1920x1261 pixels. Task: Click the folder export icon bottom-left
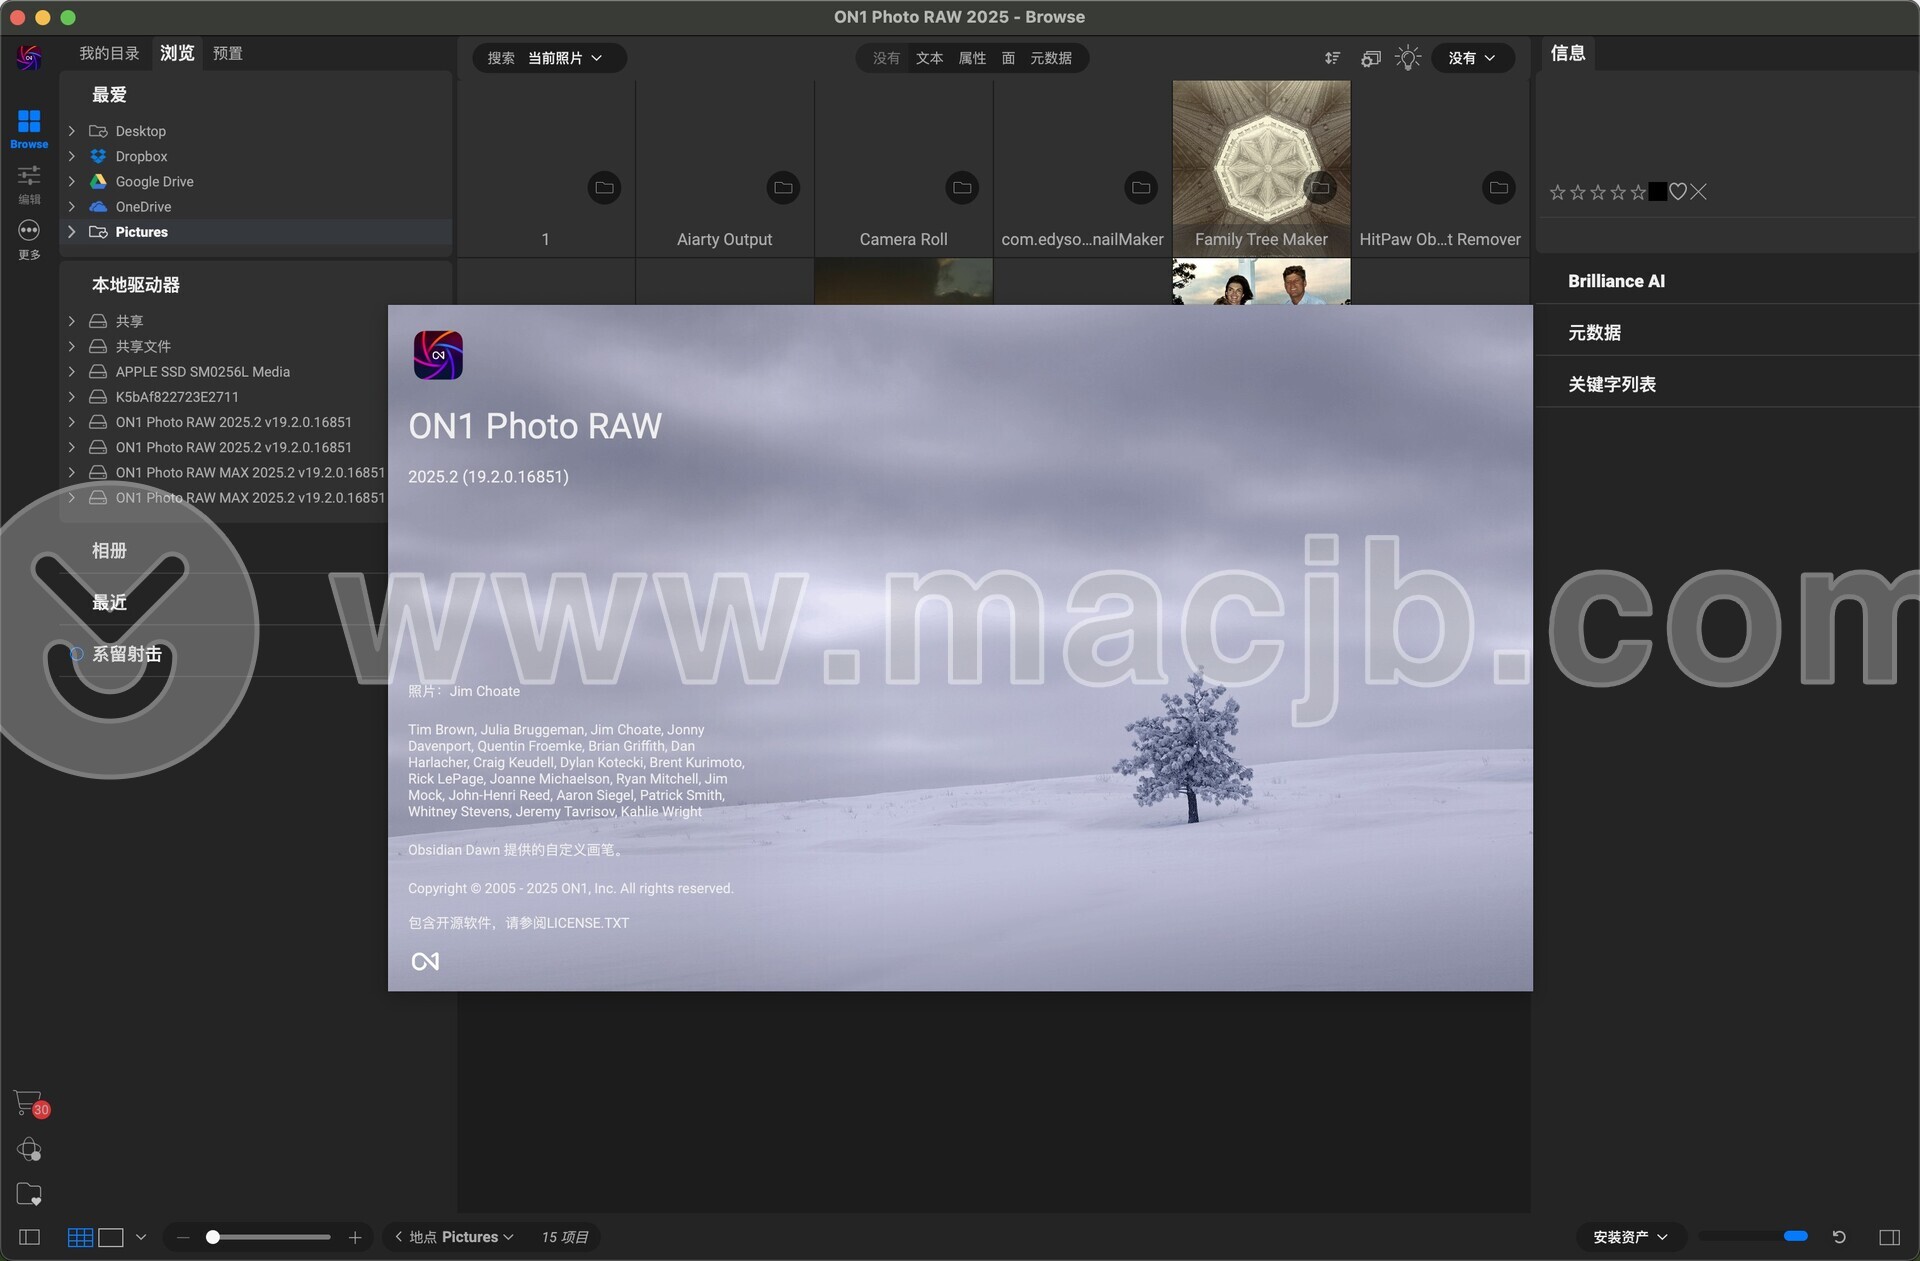pos(29,1194)
